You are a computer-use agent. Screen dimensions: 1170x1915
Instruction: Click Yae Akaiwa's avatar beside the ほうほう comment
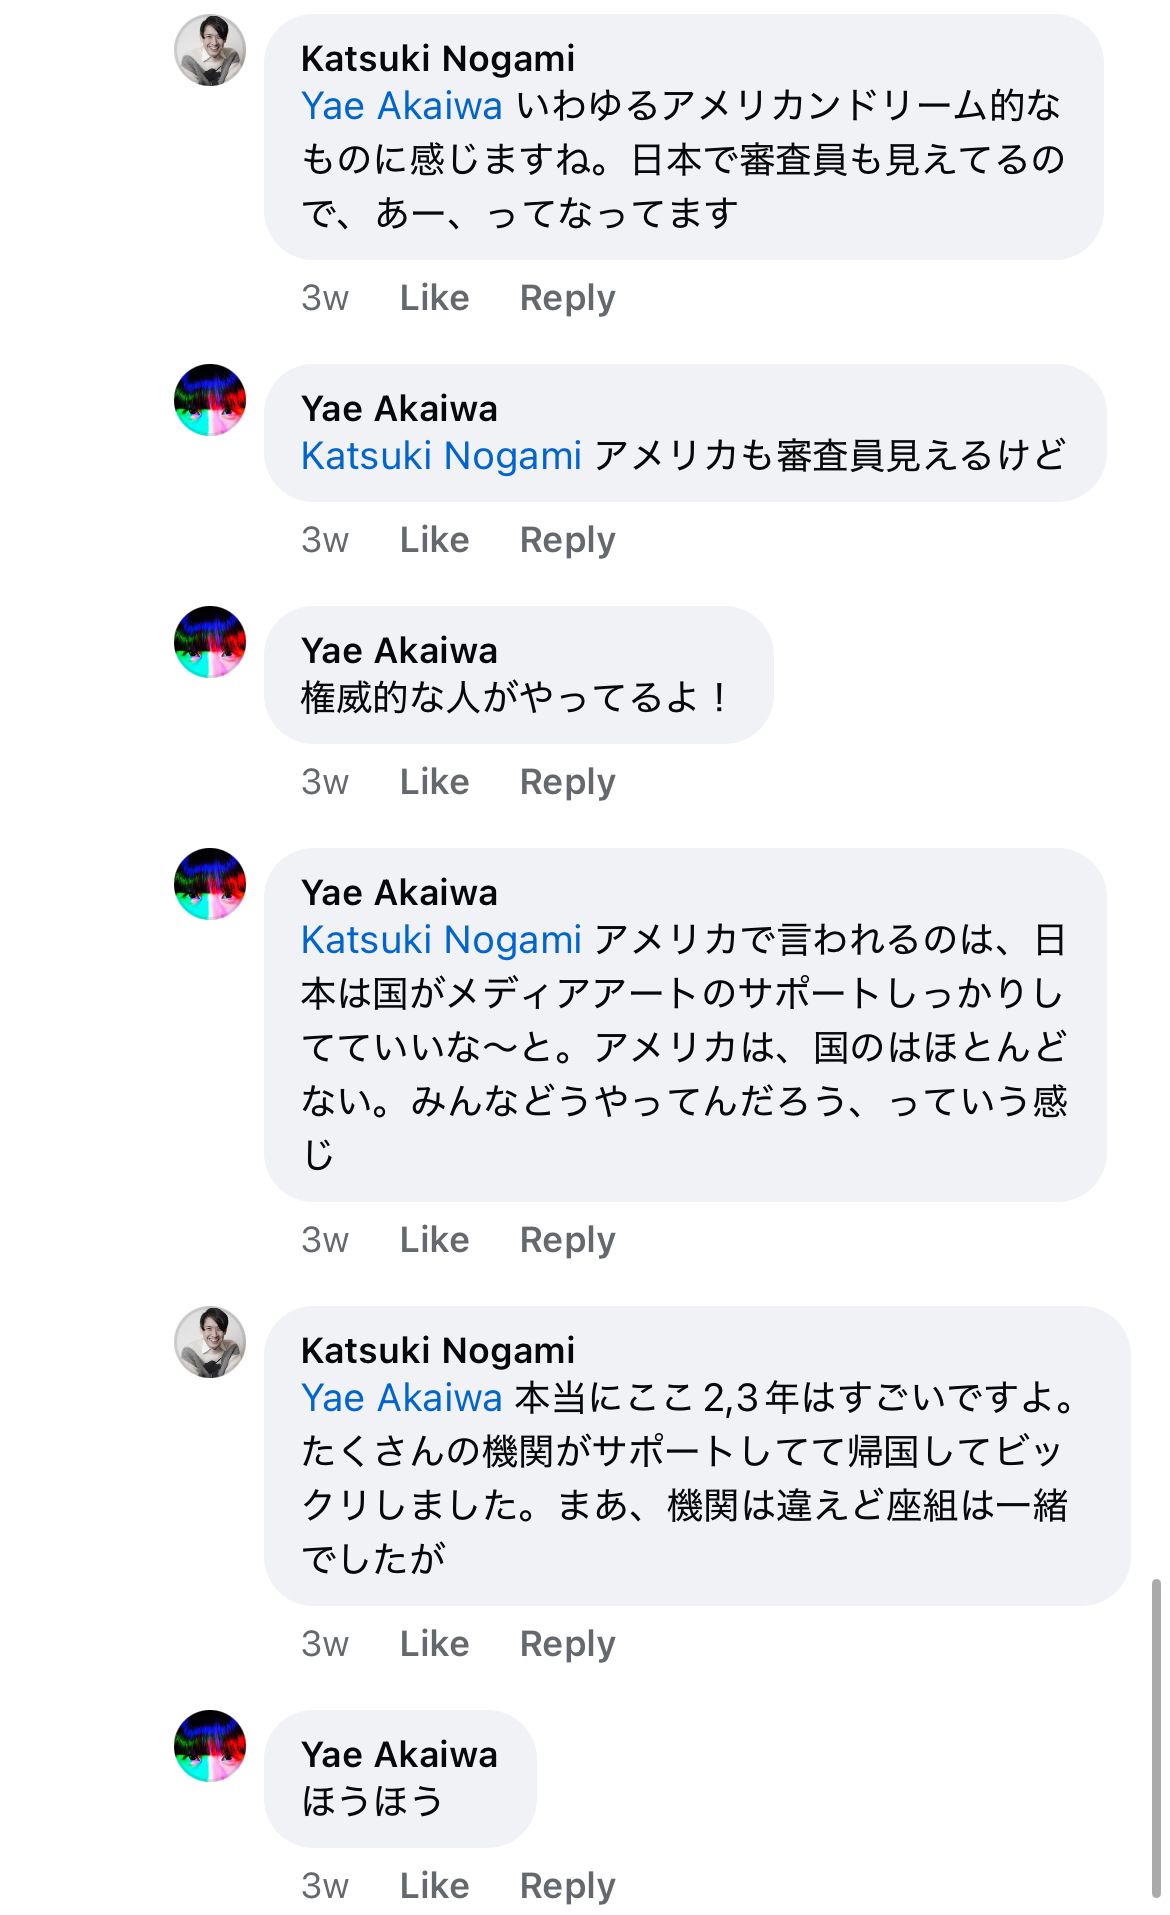click(x=210, y=1746)
